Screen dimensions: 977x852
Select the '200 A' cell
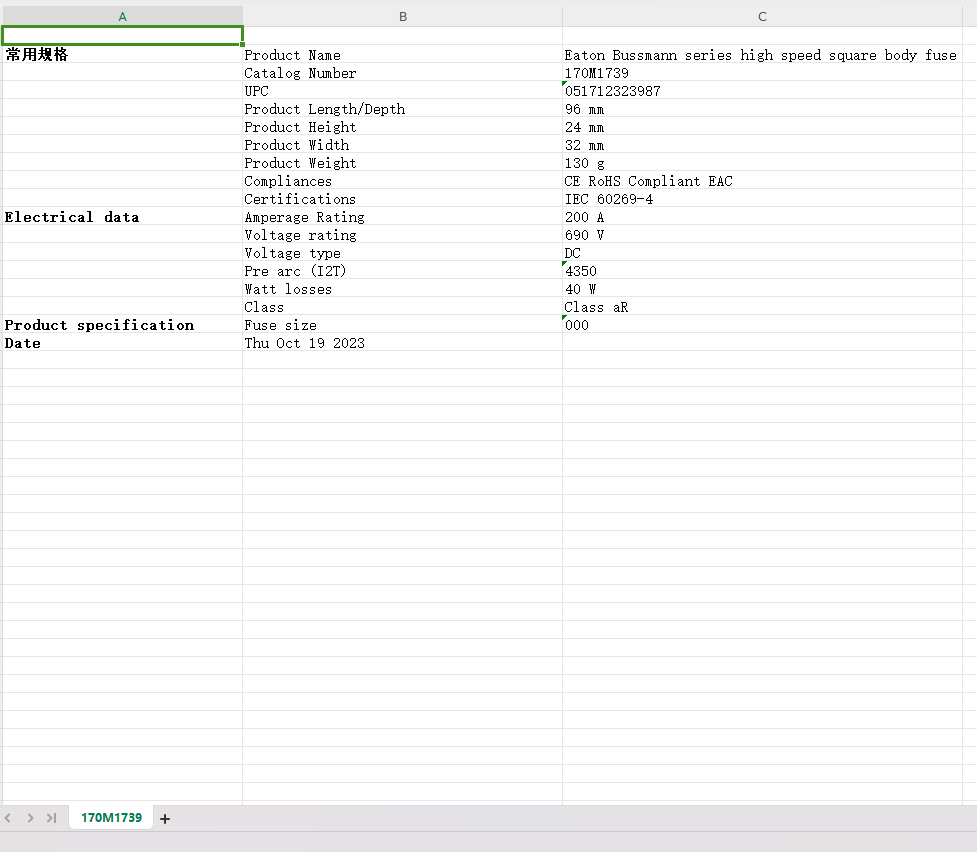[762, 216]
